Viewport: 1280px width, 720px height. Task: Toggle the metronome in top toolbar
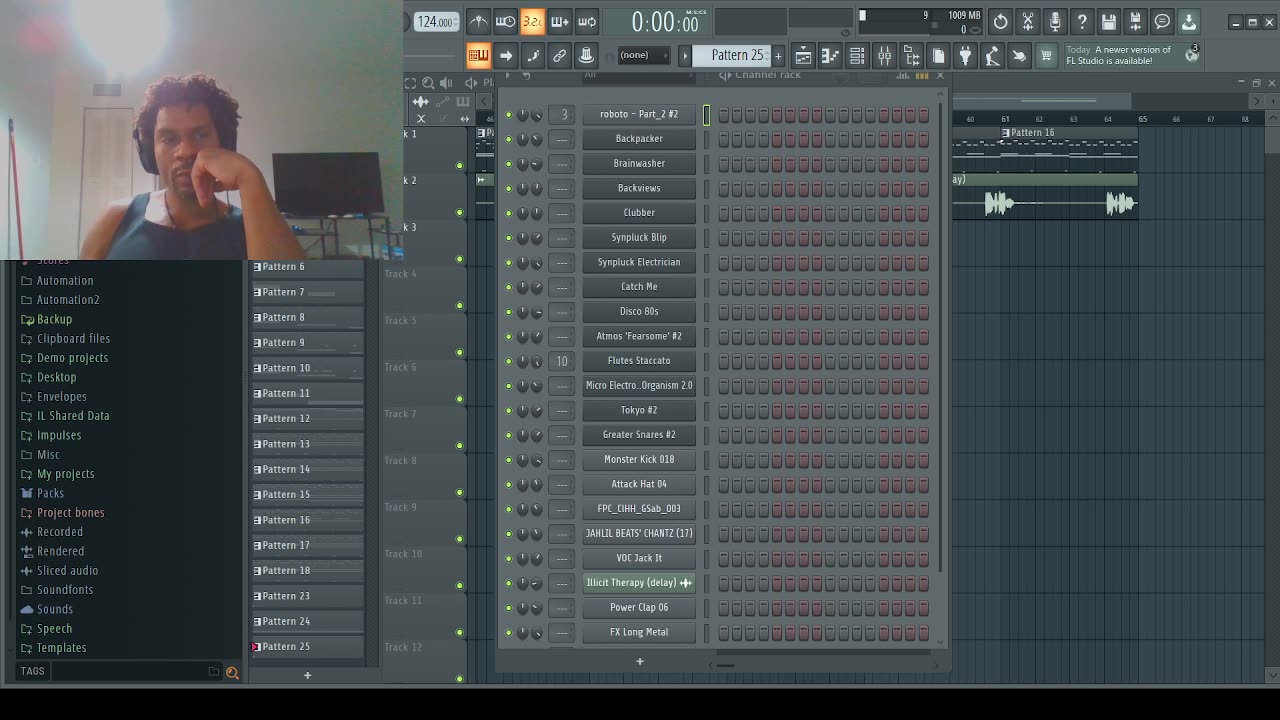point(478,21)
